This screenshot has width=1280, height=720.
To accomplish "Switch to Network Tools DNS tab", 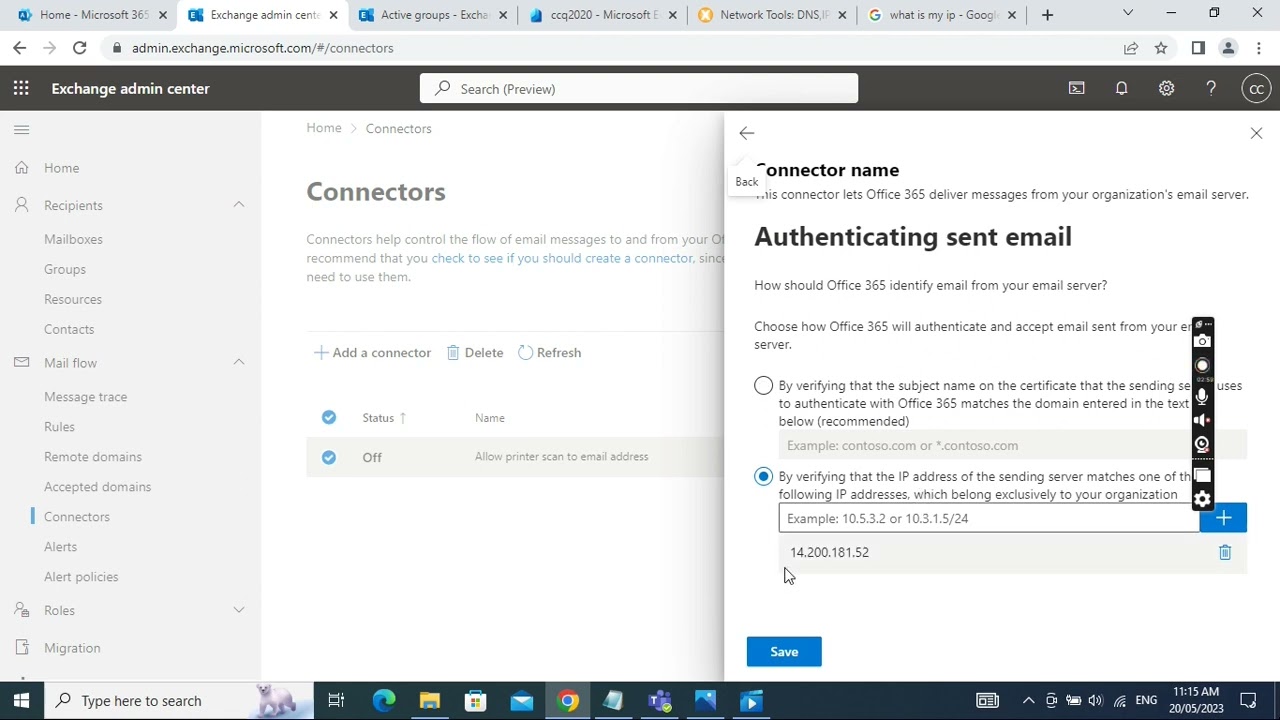I will click(773, 15).
